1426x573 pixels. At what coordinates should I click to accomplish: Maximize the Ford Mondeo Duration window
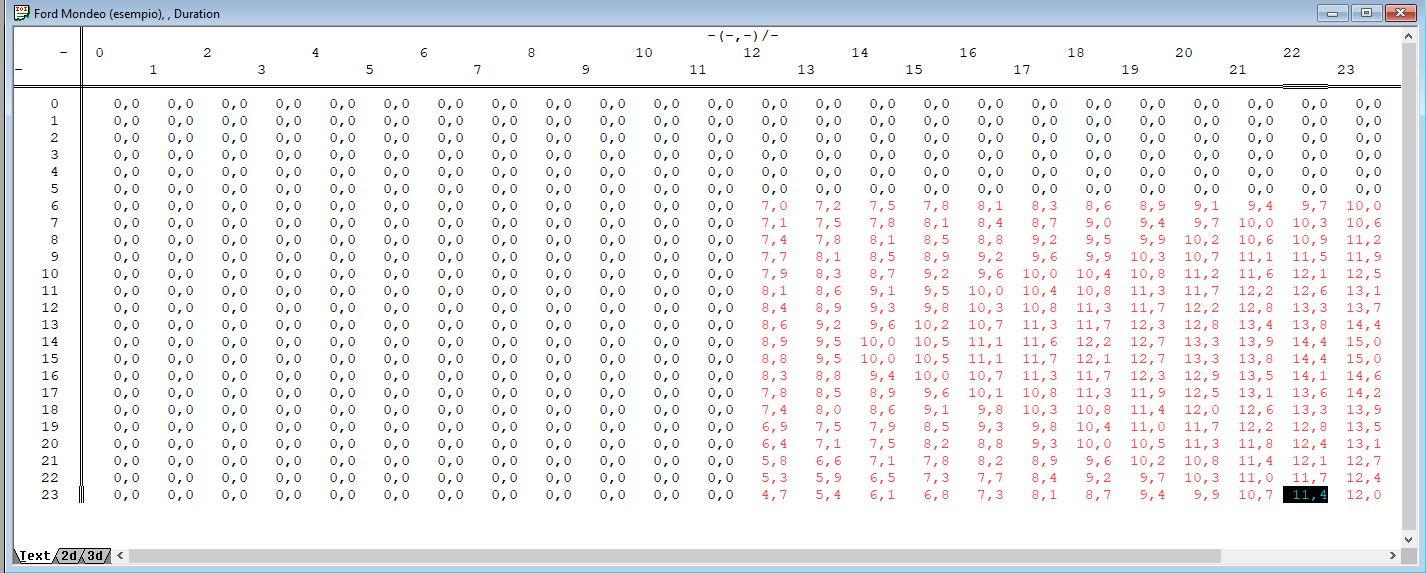tap(1366, 13)
